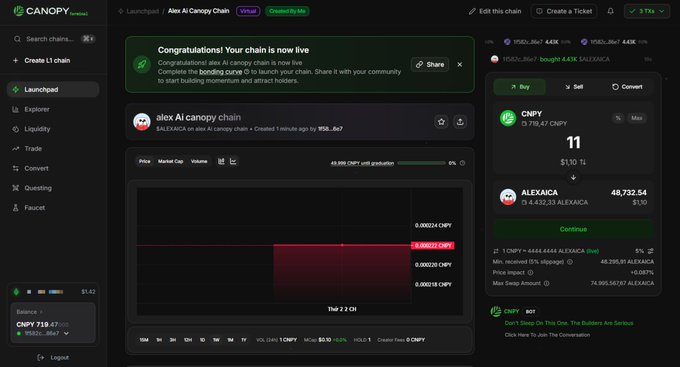Click Edit this chain

click(x=495, y=11)
